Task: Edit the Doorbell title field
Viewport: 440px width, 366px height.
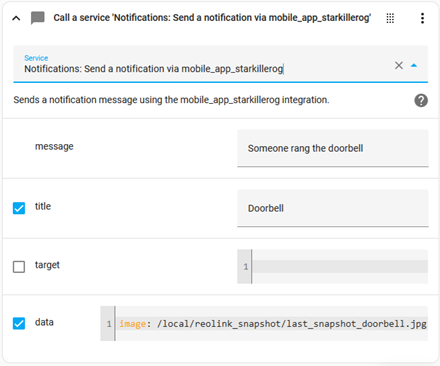Action: tap(333, 208)
